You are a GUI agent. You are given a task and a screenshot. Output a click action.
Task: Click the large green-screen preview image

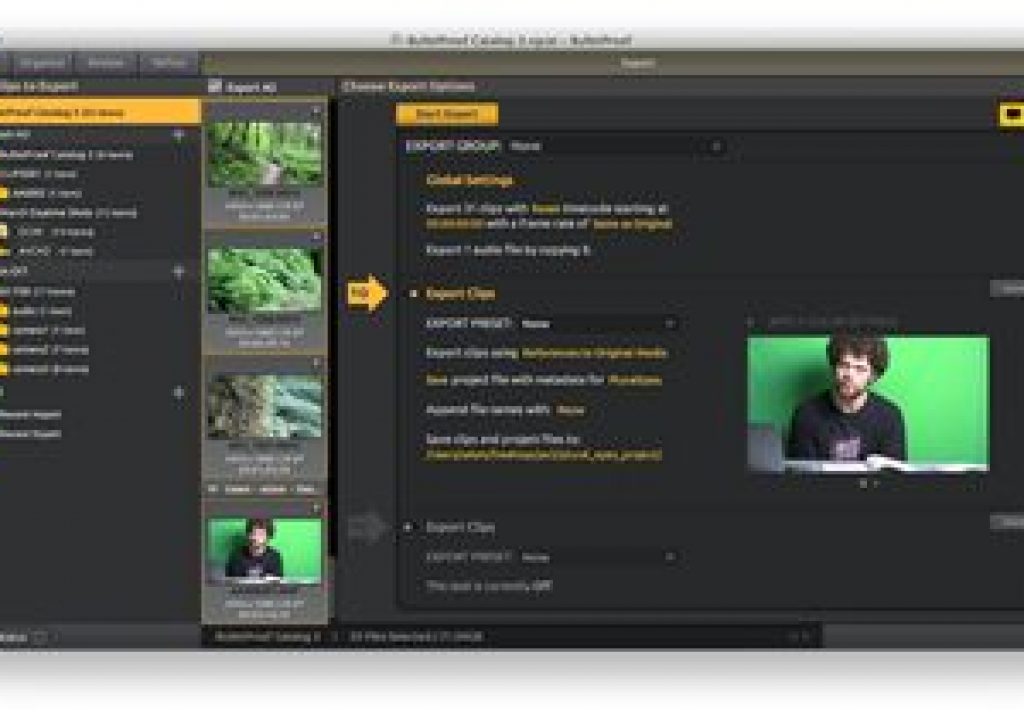click(868, 403)
